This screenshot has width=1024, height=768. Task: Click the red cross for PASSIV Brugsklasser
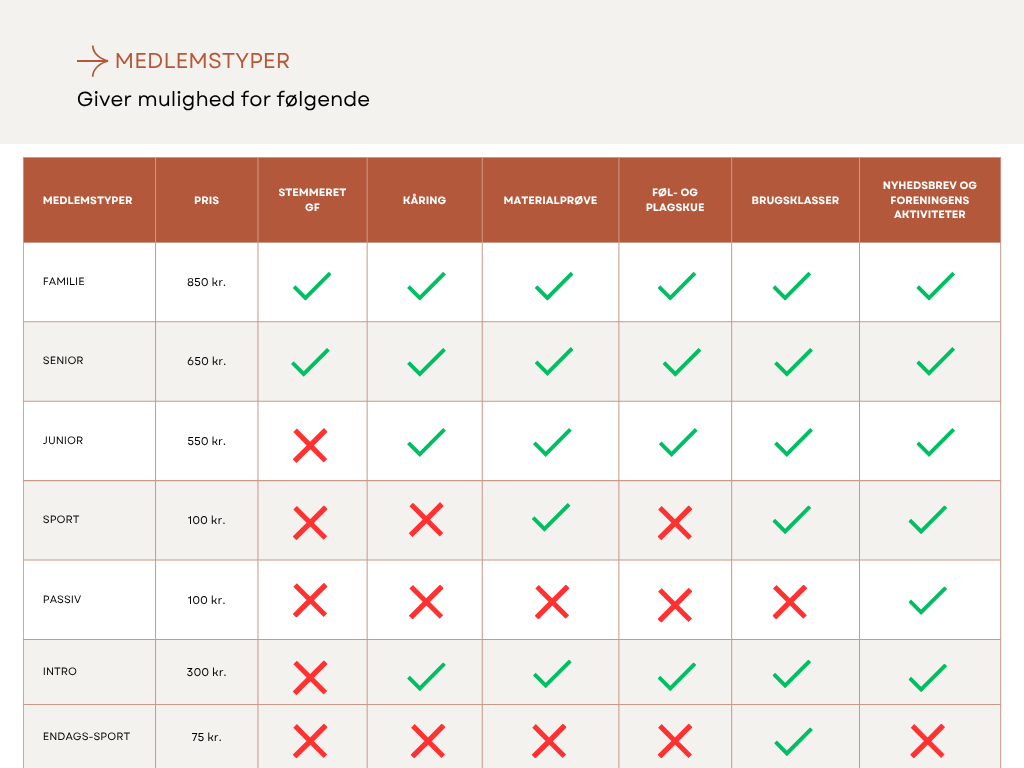[790, 601]
